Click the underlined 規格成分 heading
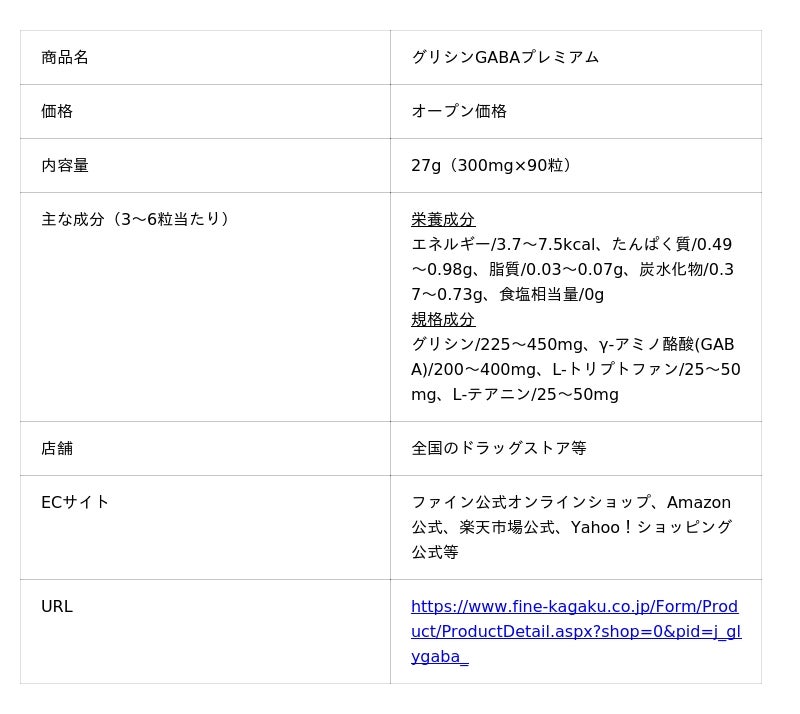Image resolution: width=800 pixels, height=714 pixels. [443, 320]
